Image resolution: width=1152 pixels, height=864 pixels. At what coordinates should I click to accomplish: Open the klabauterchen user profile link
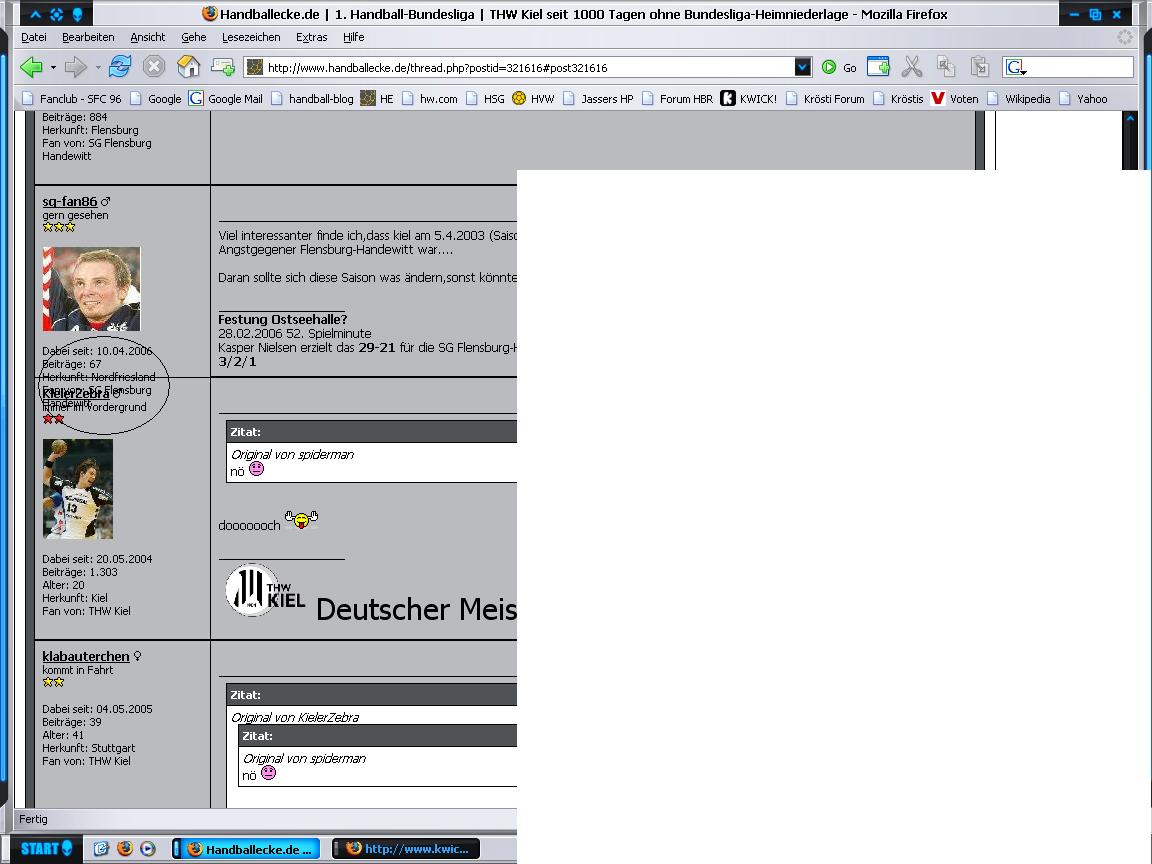click(x=86, y=656)
